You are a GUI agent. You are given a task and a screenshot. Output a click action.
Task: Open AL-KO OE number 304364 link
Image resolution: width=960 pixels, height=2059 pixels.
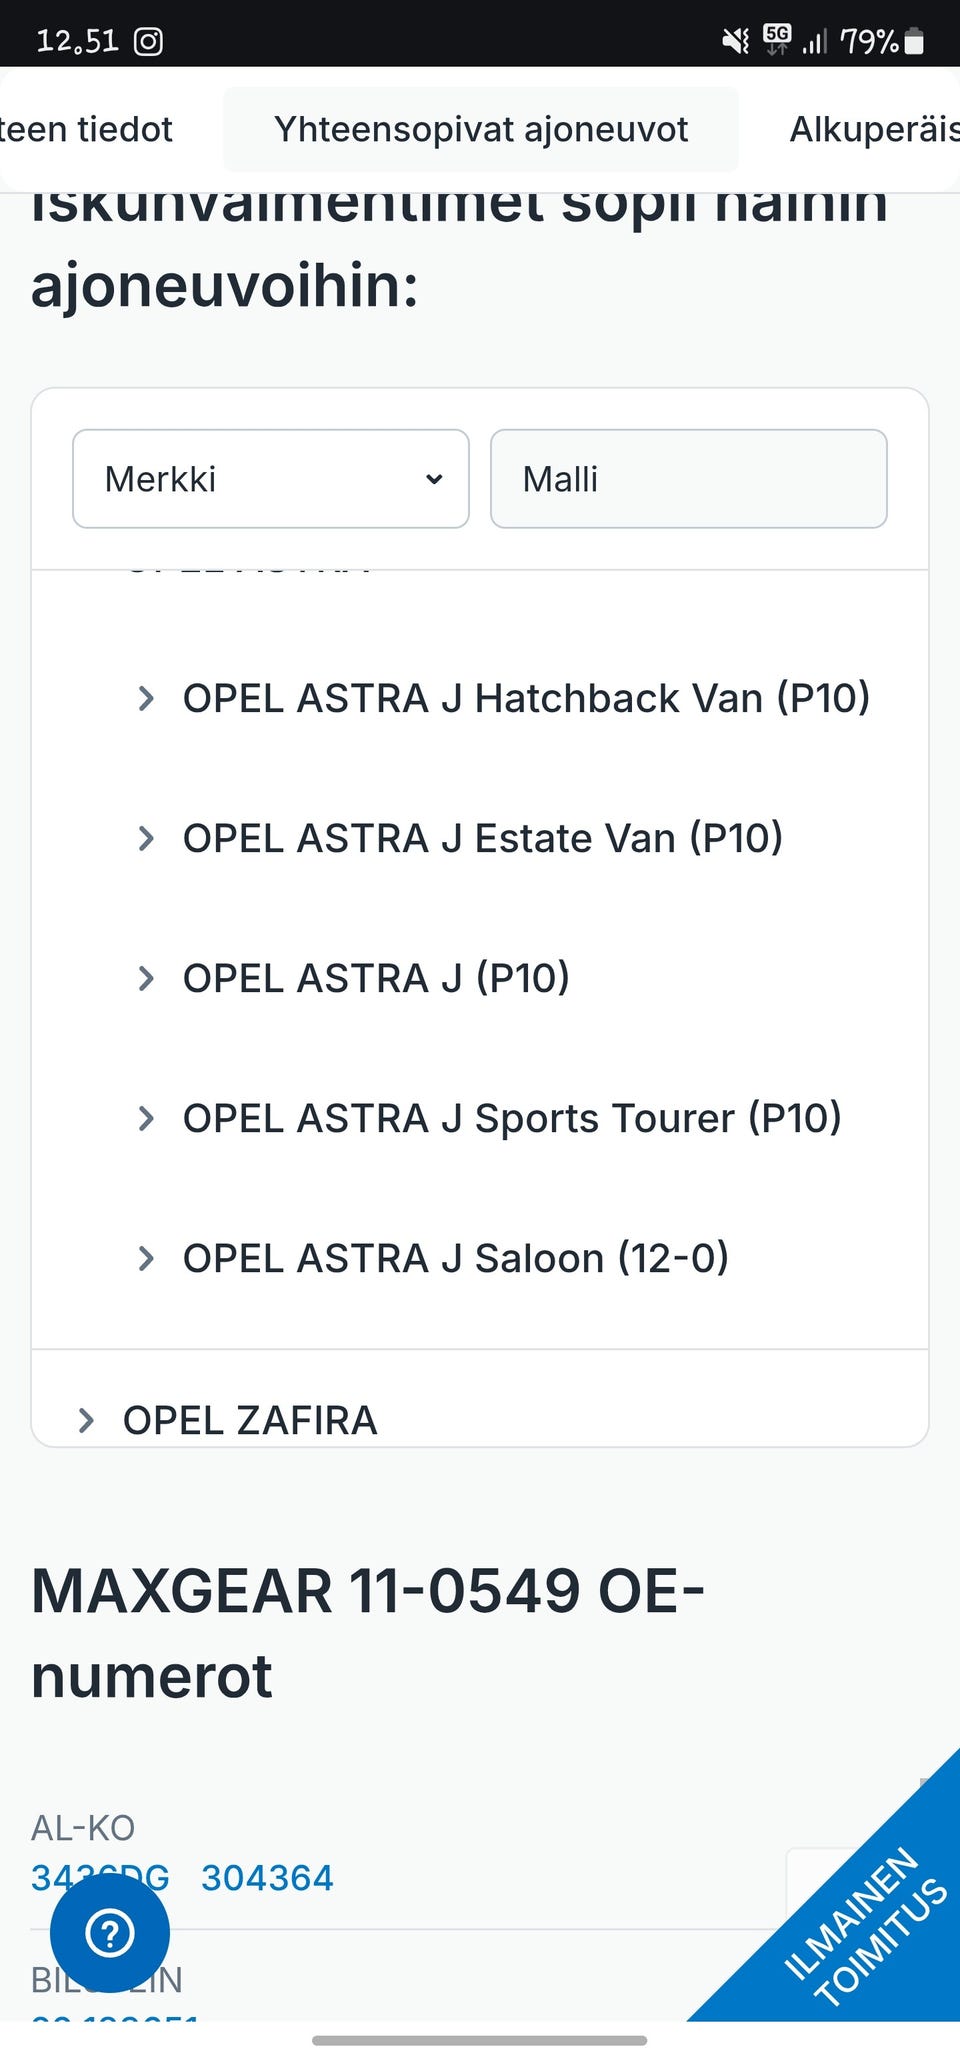coord(267,1878)
